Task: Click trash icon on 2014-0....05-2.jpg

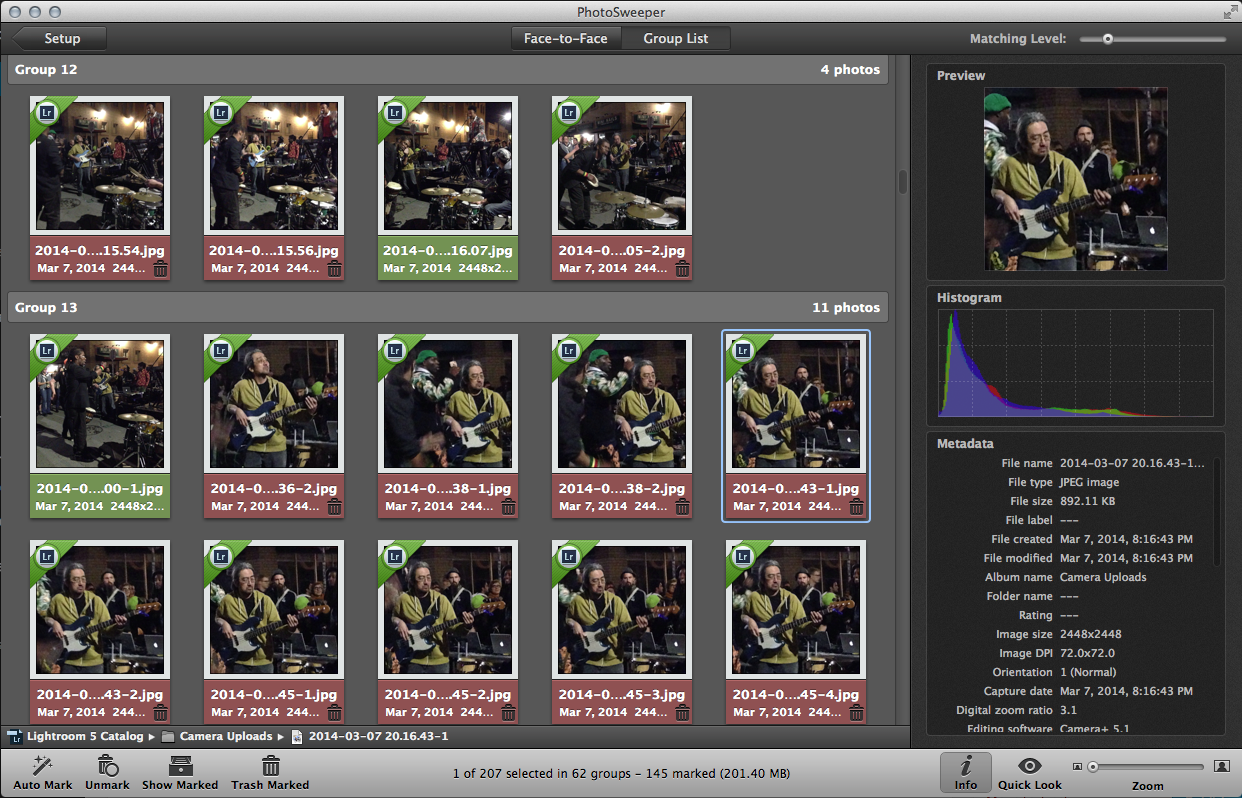Action: click(x=682, y=268)
